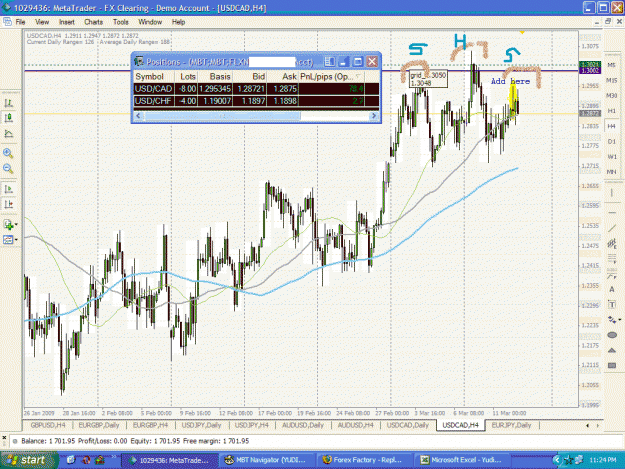Open the chart templates dropdown arrow
Screen dimensions: 625x469
click(16, 240)
